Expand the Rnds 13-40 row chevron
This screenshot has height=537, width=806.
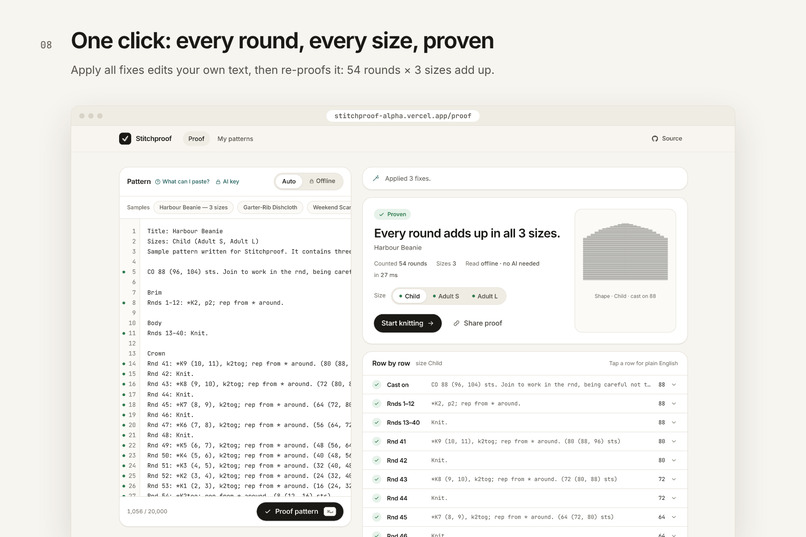click(x=674, y=422)
